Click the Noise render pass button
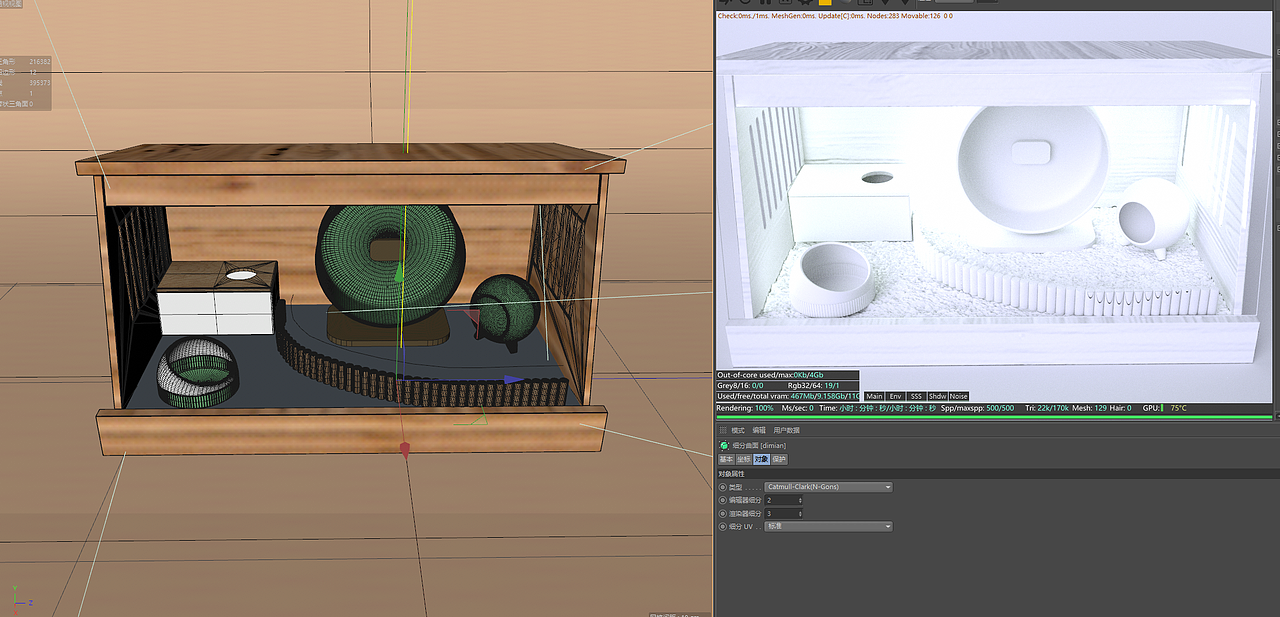This screenshot has width=1280, height=617. pyautogui.click(x=958, y=396)
